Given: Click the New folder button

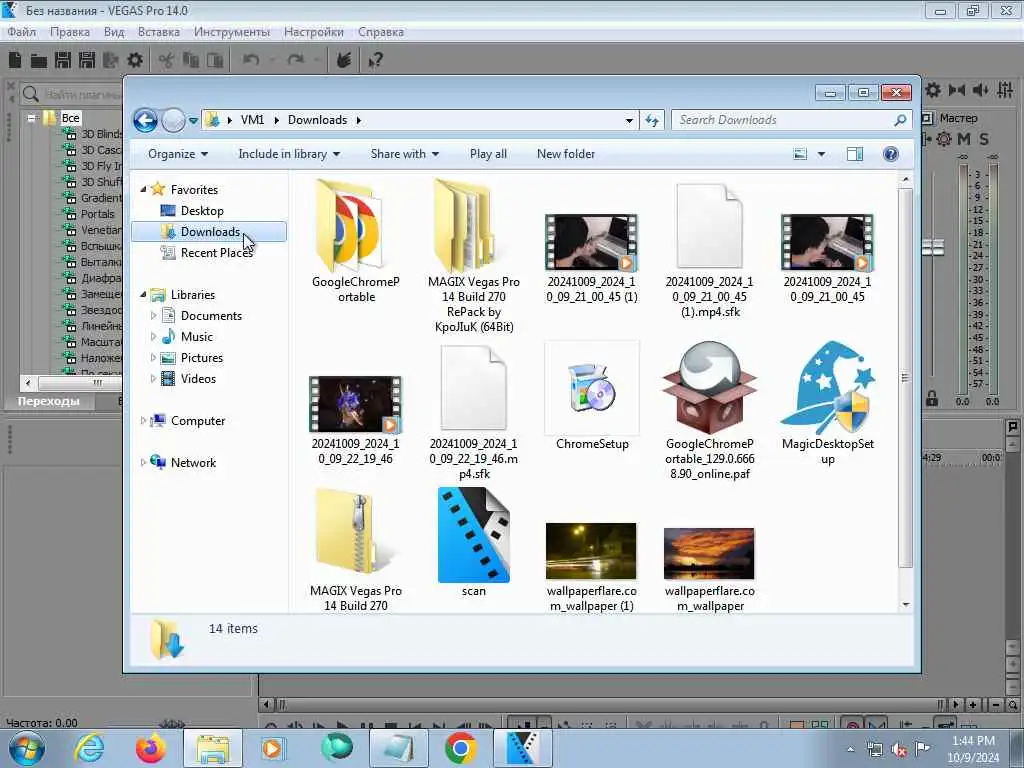Looking at the screenshot, I should click(x=566, y=154).
